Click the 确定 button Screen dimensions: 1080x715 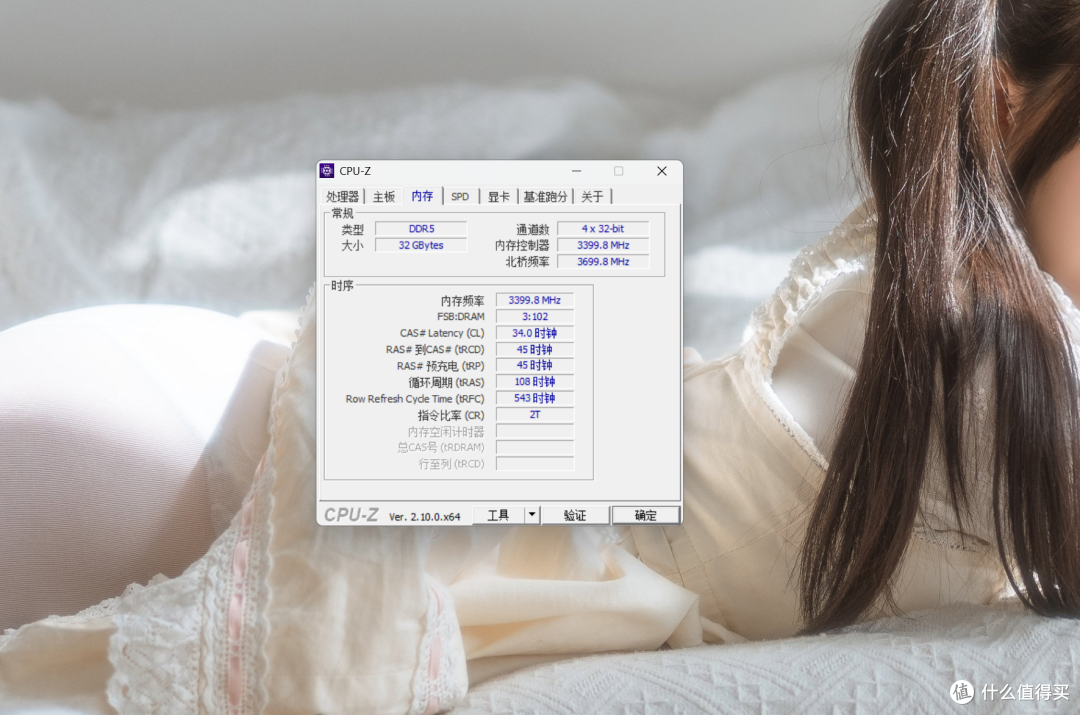coord(645,515)
